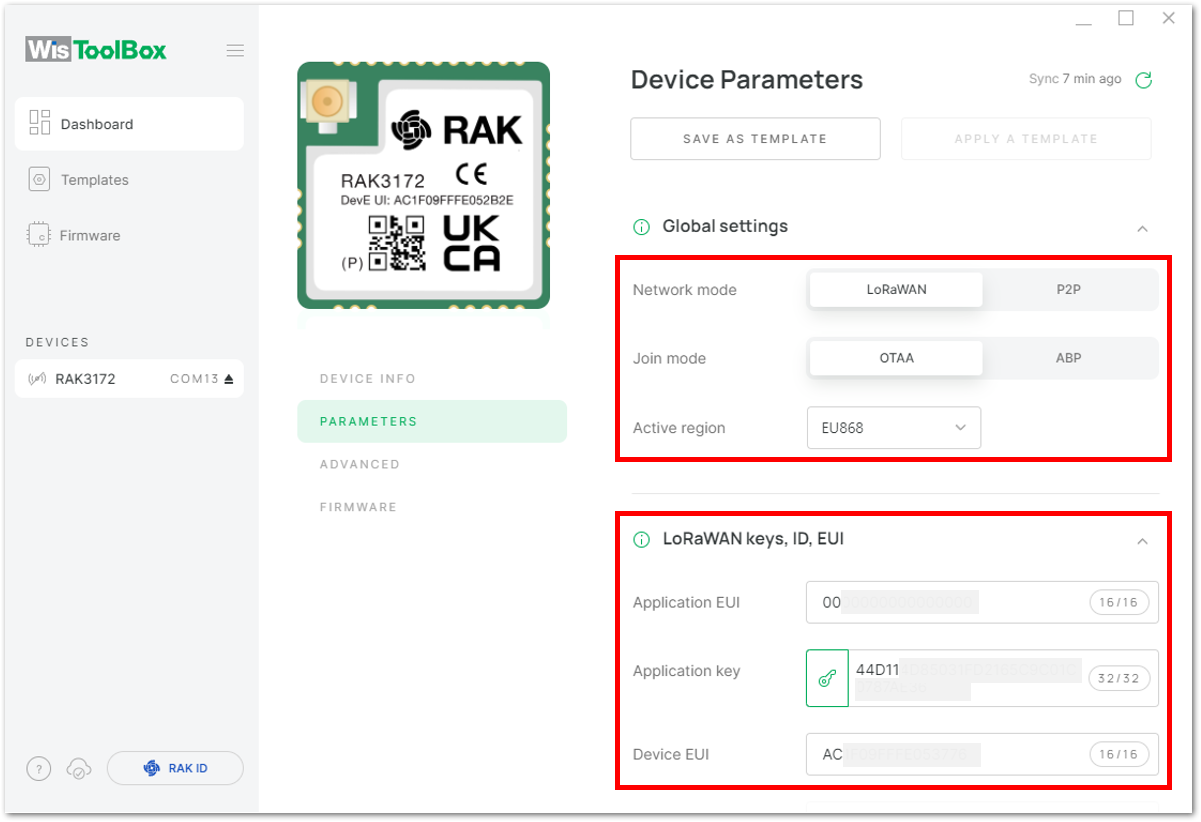
Task: Click the Sync 7 min ago text
Action: pyautogui.click(x=1075, y=79)
